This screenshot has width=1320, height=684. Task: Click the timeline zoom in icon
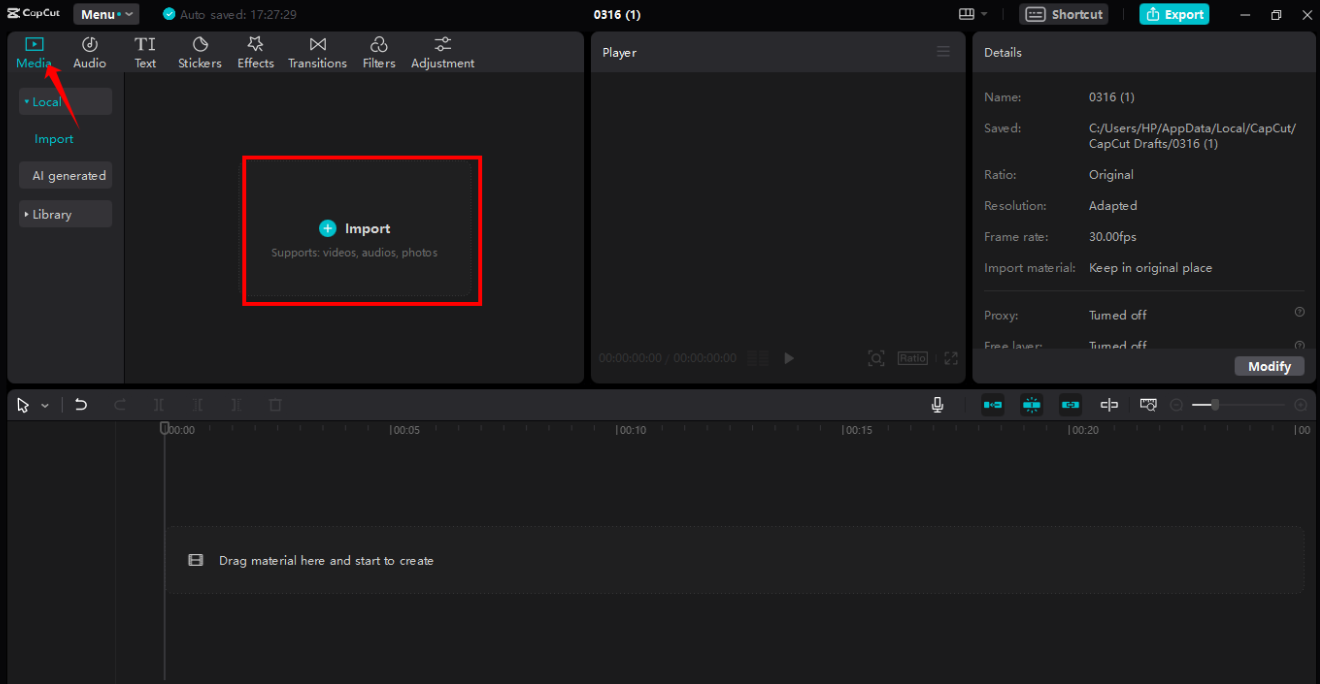coord(1300,405)
